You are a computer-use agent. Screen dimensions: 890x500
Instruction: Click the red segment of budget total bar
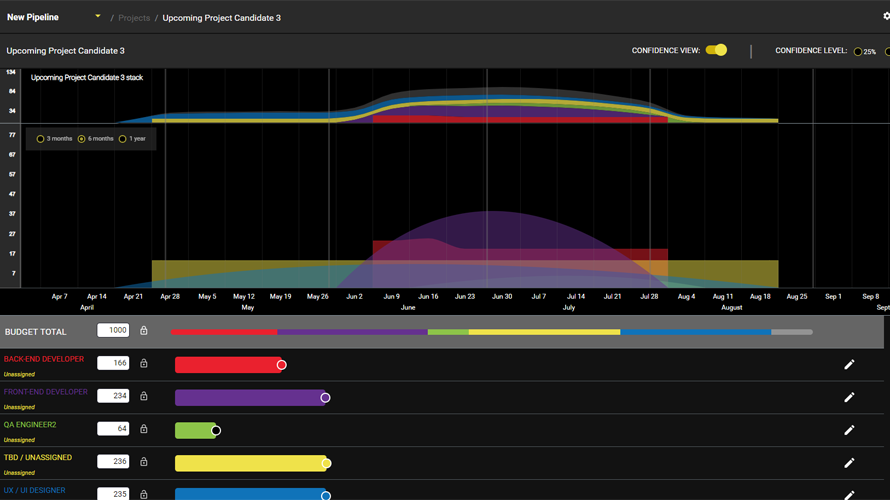(x=224, y=332)
